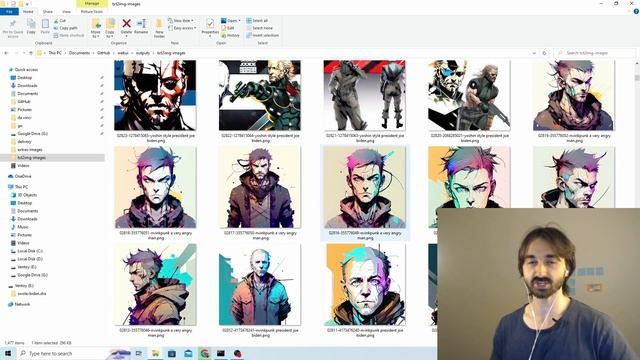This screenshot has height=360, width=640.
Task: Switch to the Share ribbon tab
Action: [48, 11]
